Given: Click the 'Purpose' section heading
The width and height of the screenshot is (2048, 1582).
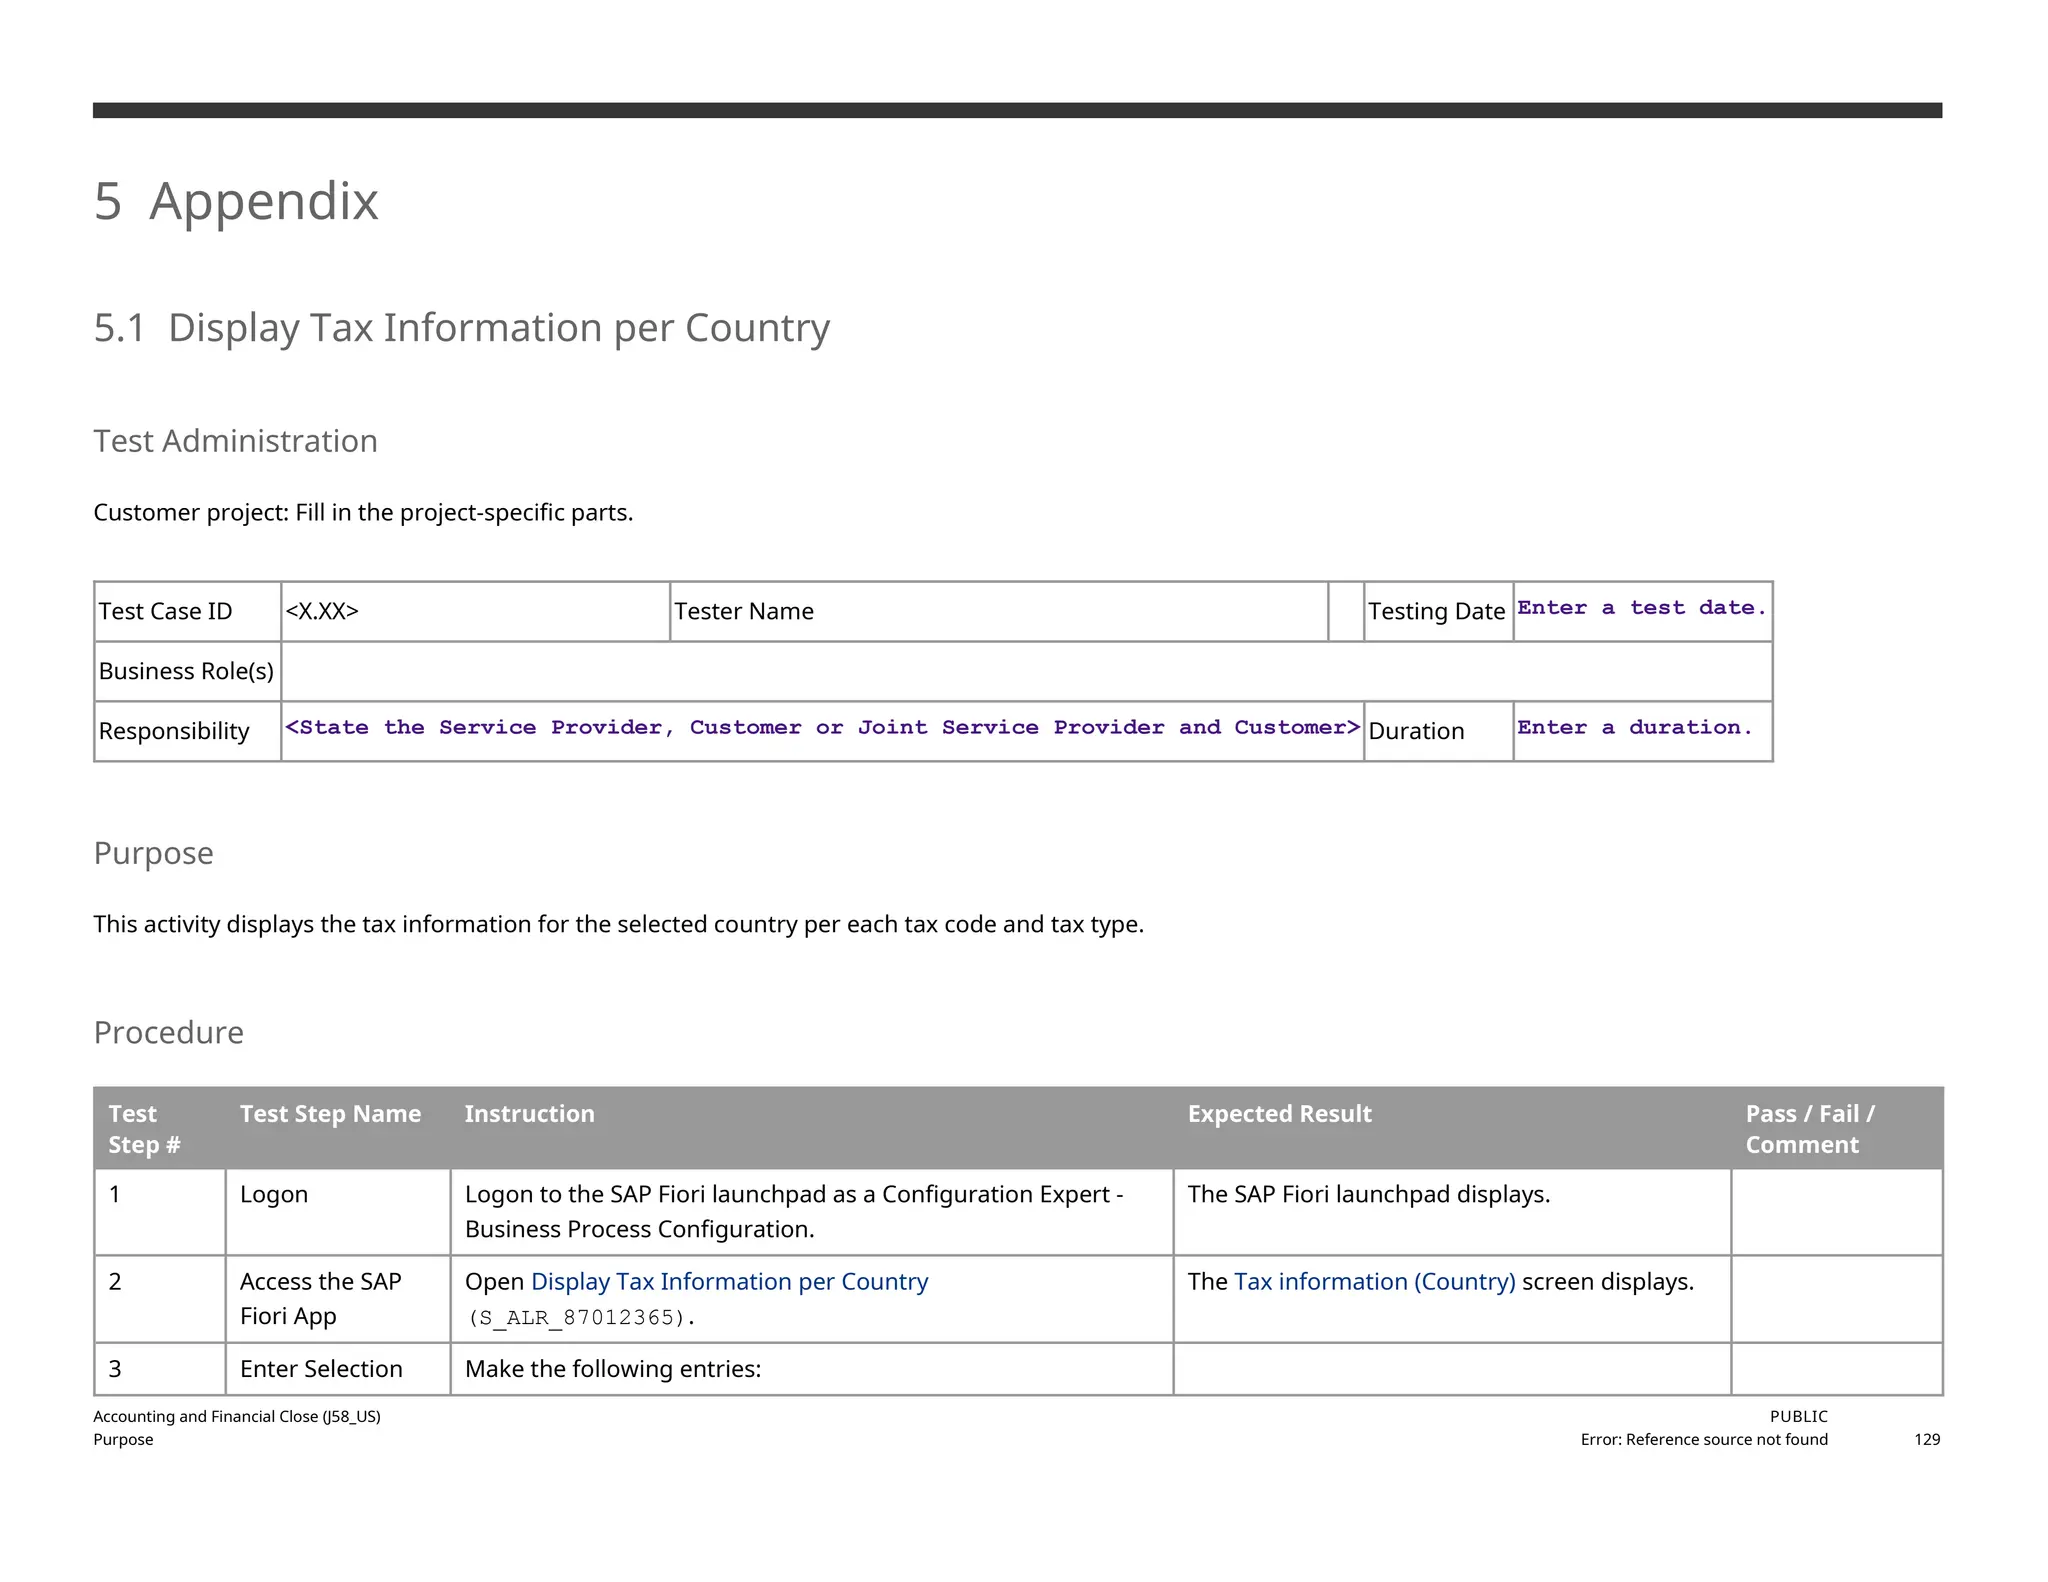Looking at the screenshot, I should coord(154,853).
